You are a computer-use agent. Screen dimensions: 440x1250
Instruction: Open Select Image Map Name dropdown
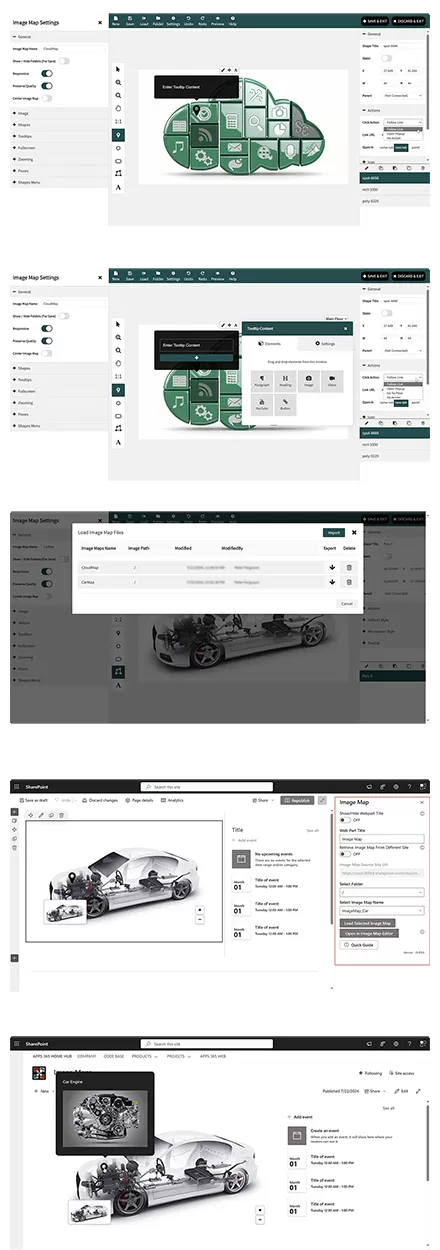(x=382, y=910)
